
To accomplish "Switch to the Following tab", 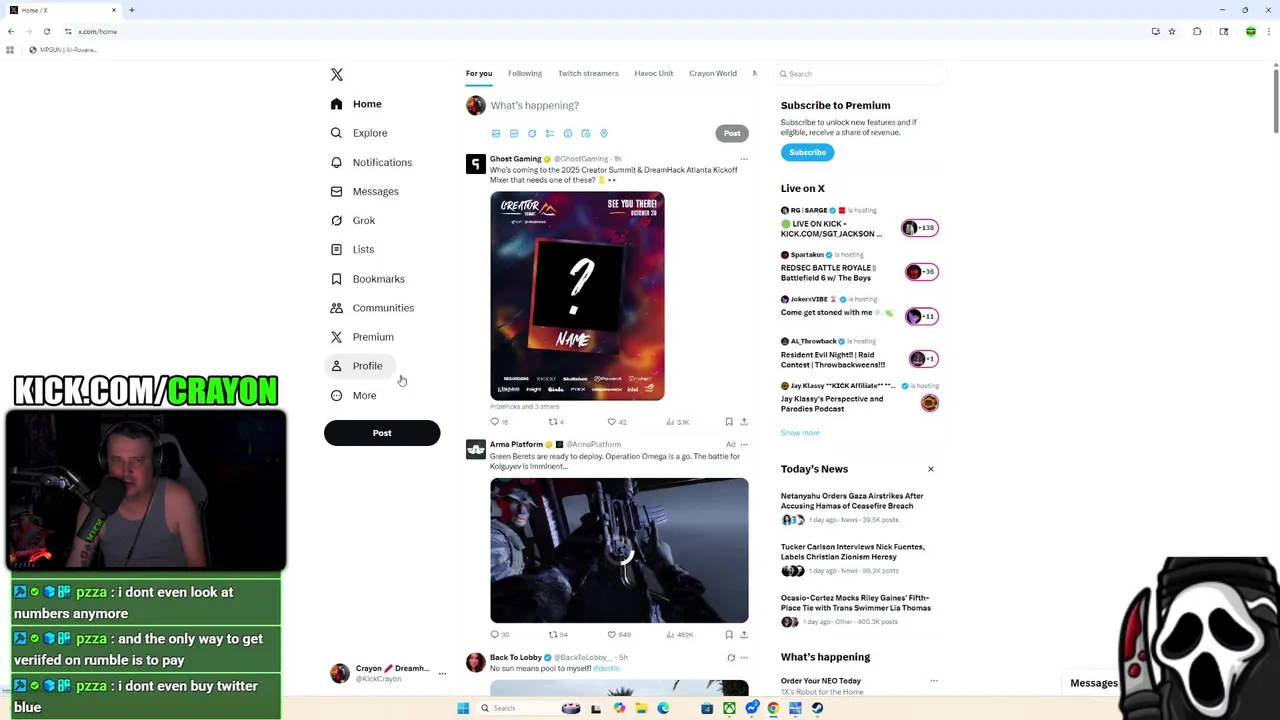I will tap(525, 73).
